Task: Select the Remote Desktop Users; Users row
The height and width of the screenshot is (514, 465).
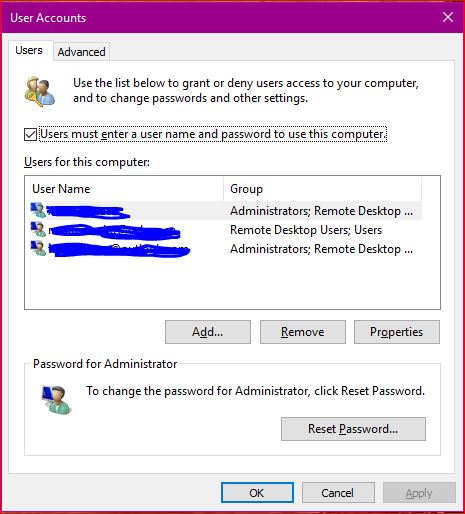Action: 223,230
